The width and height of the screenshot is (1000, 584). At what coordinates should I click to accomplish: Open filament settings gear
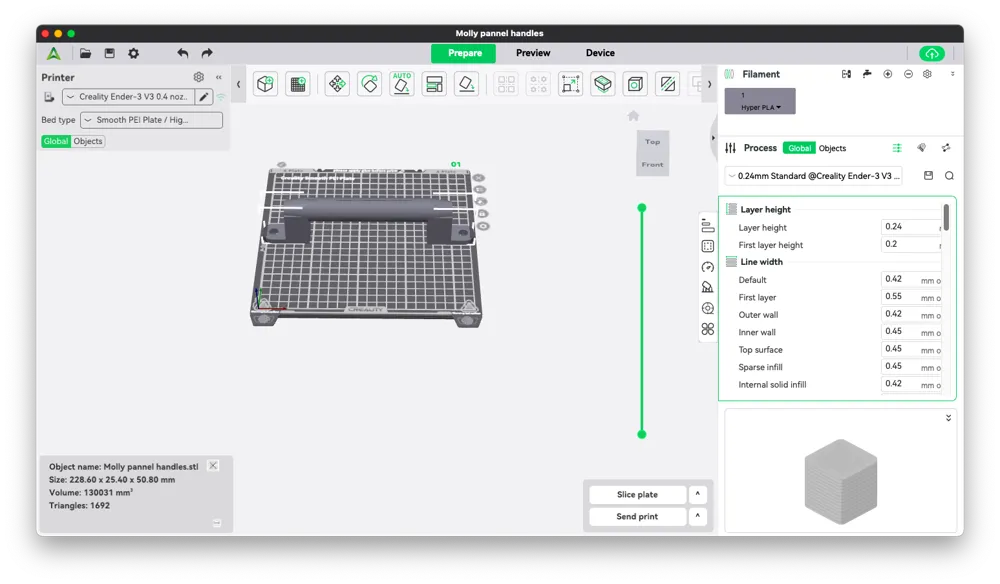pyautogui.click(x=927, y=74)
